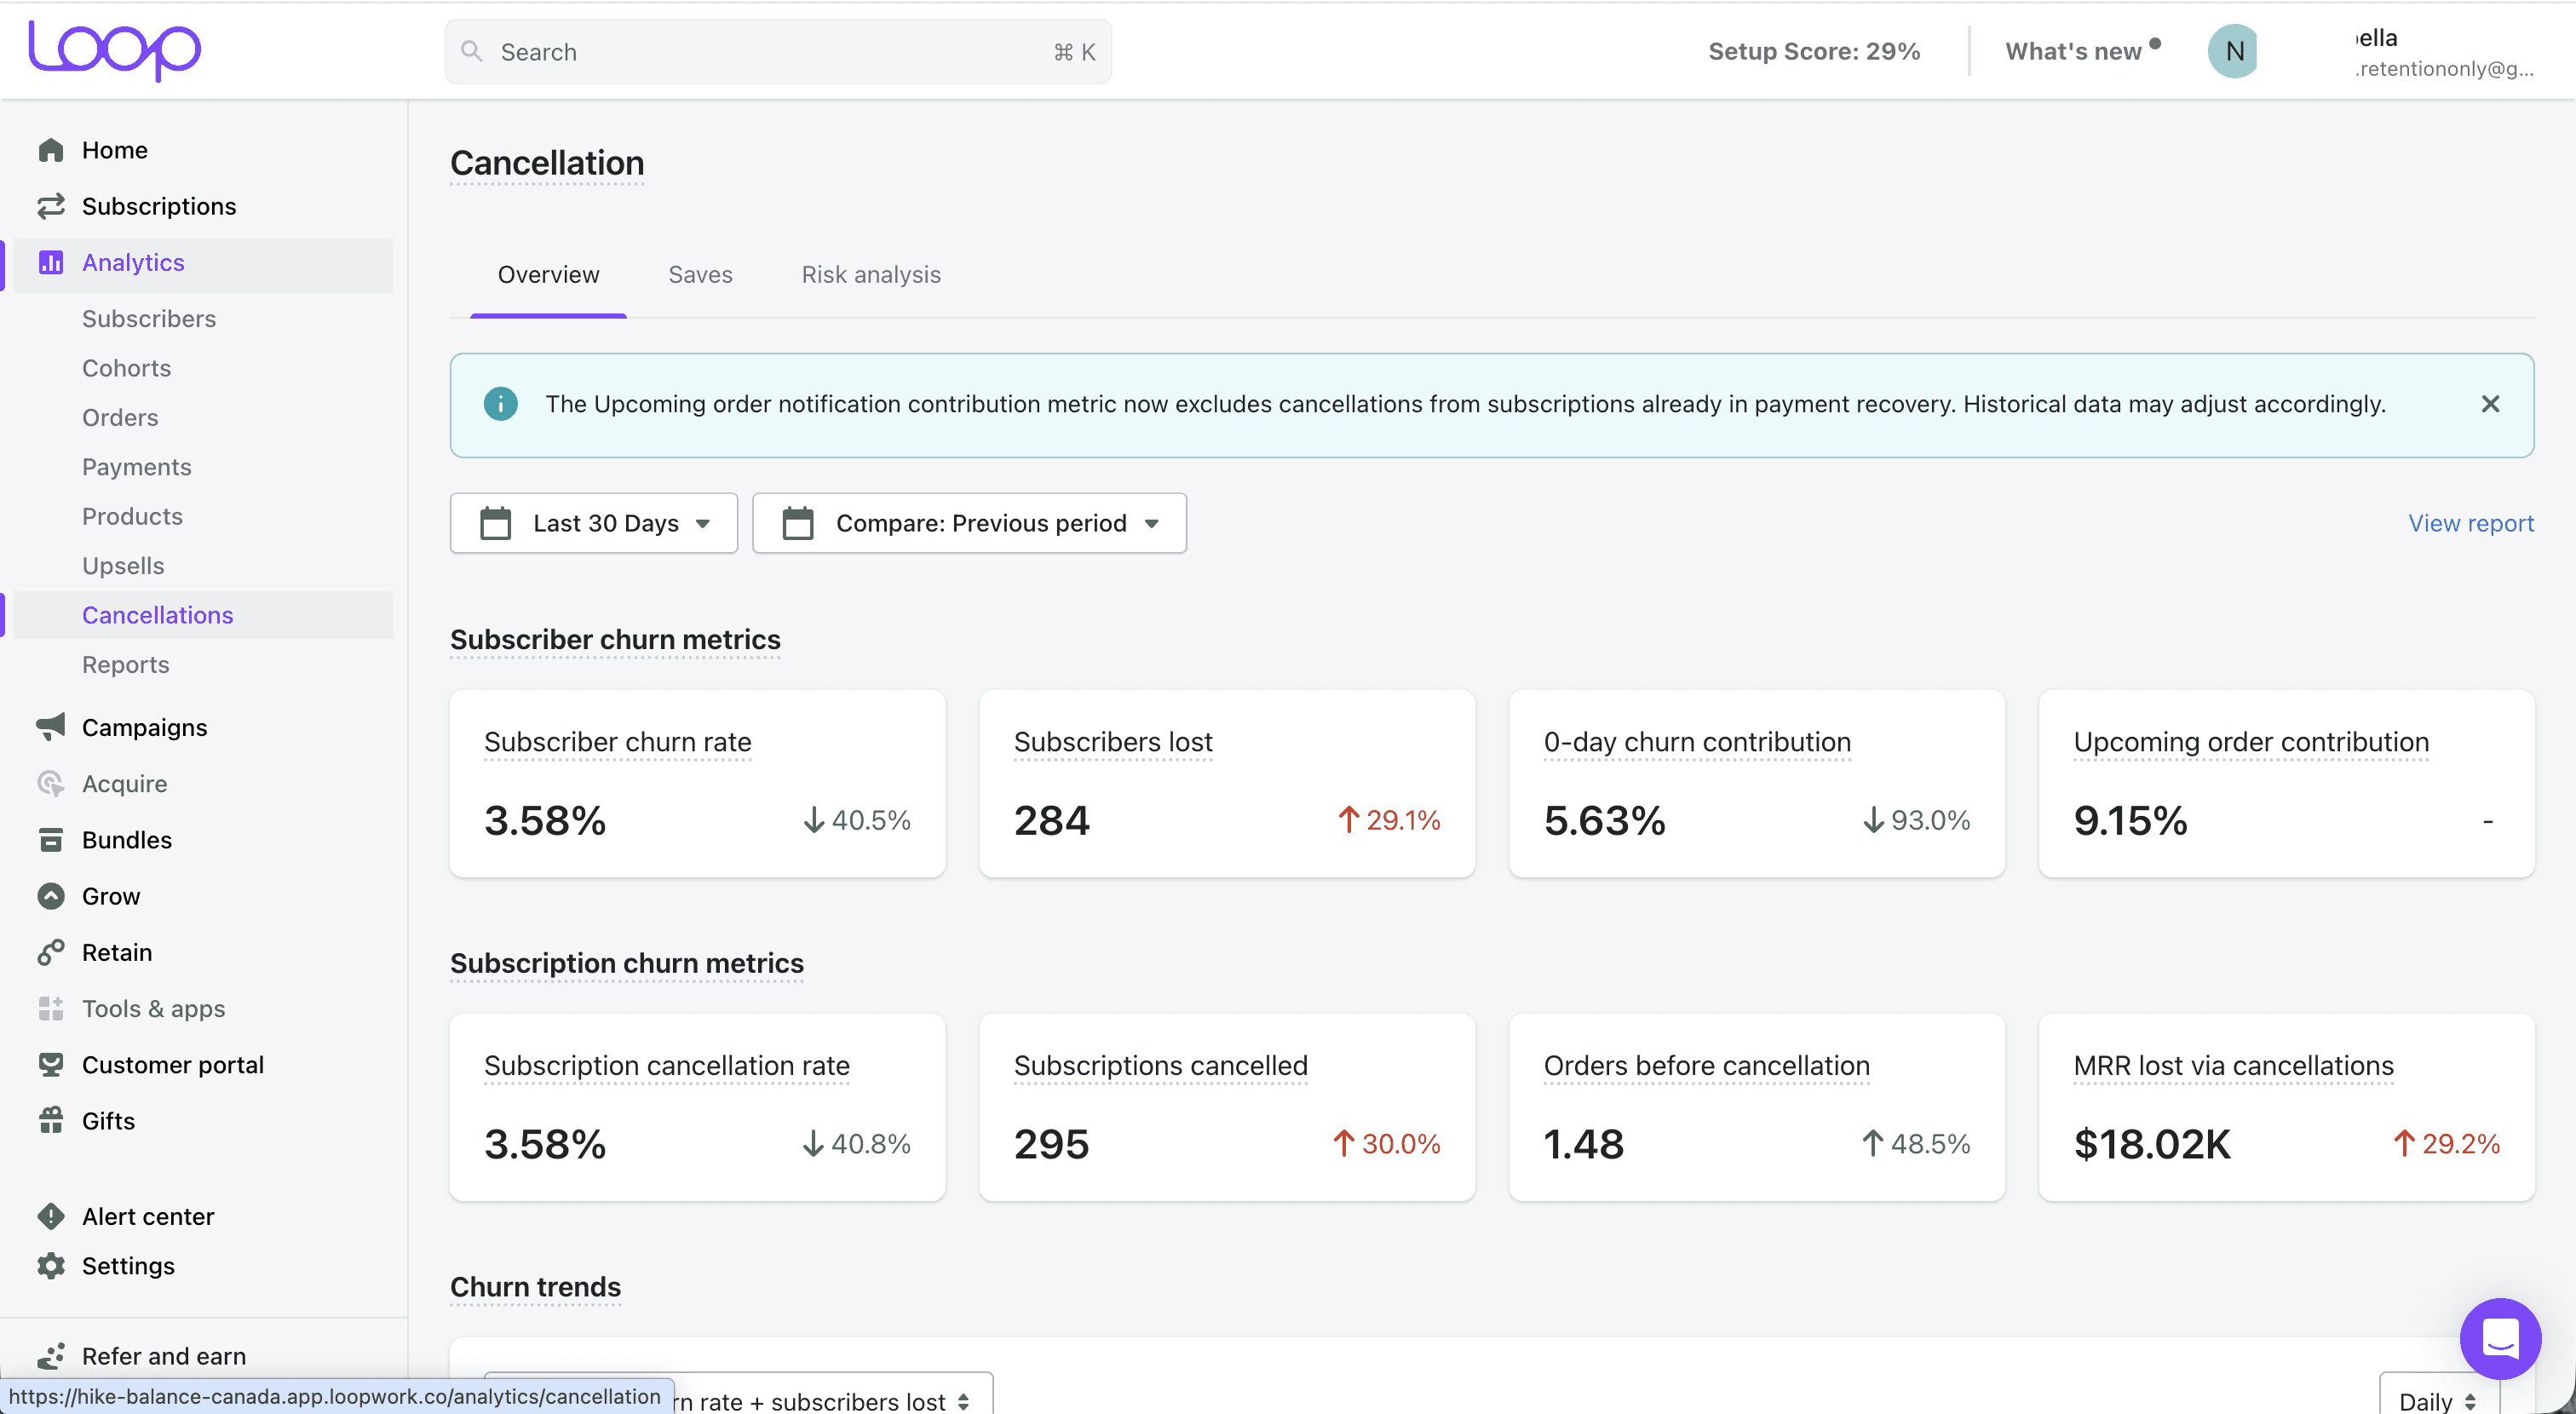Dismiss the info banner notification
Screen dimensions: 2576x1414
click(x=2490, y=404)
